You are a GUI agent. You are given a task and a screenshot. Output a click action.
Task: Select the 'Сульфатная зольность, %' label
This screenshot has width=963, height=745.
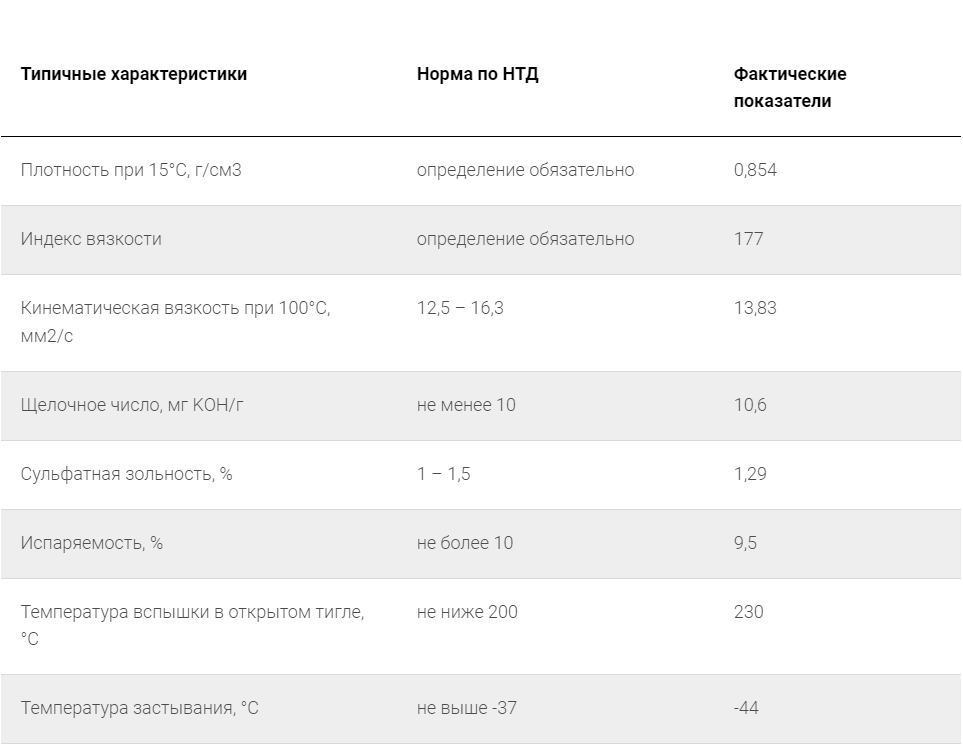[x=126, y=474]
